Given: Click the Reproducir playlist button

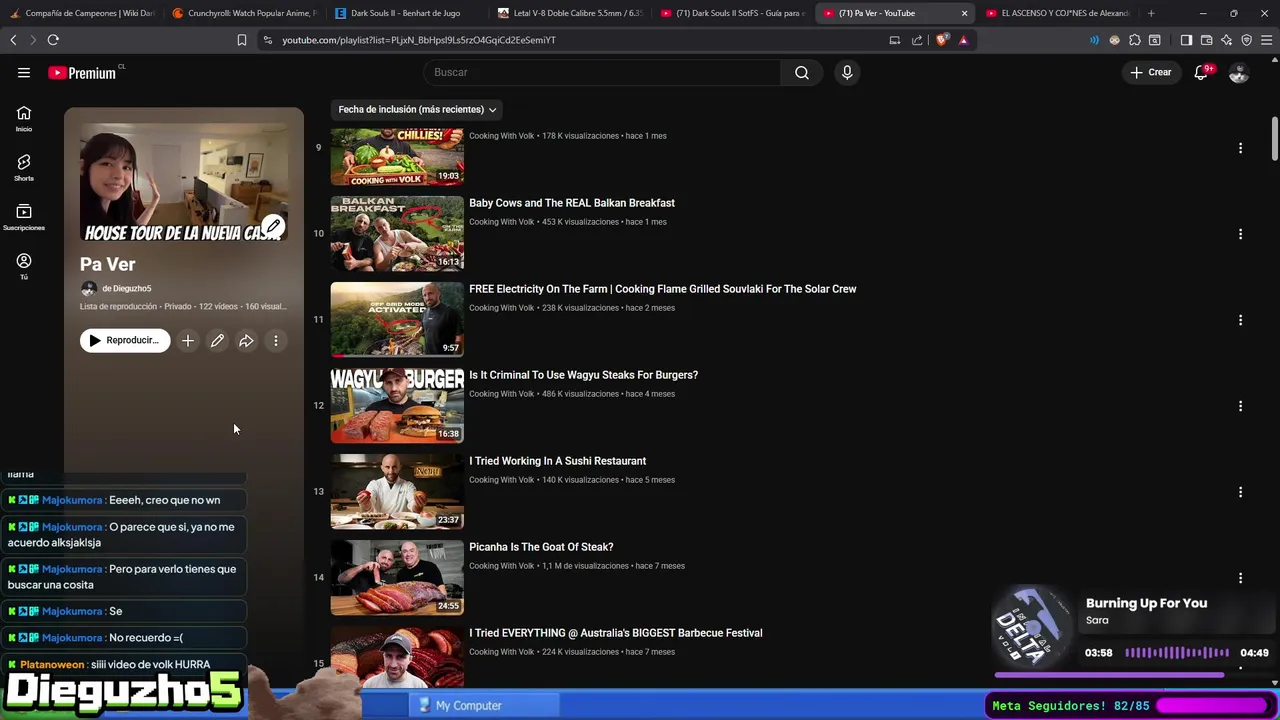Looking at the screenshot, I should 125,341.
